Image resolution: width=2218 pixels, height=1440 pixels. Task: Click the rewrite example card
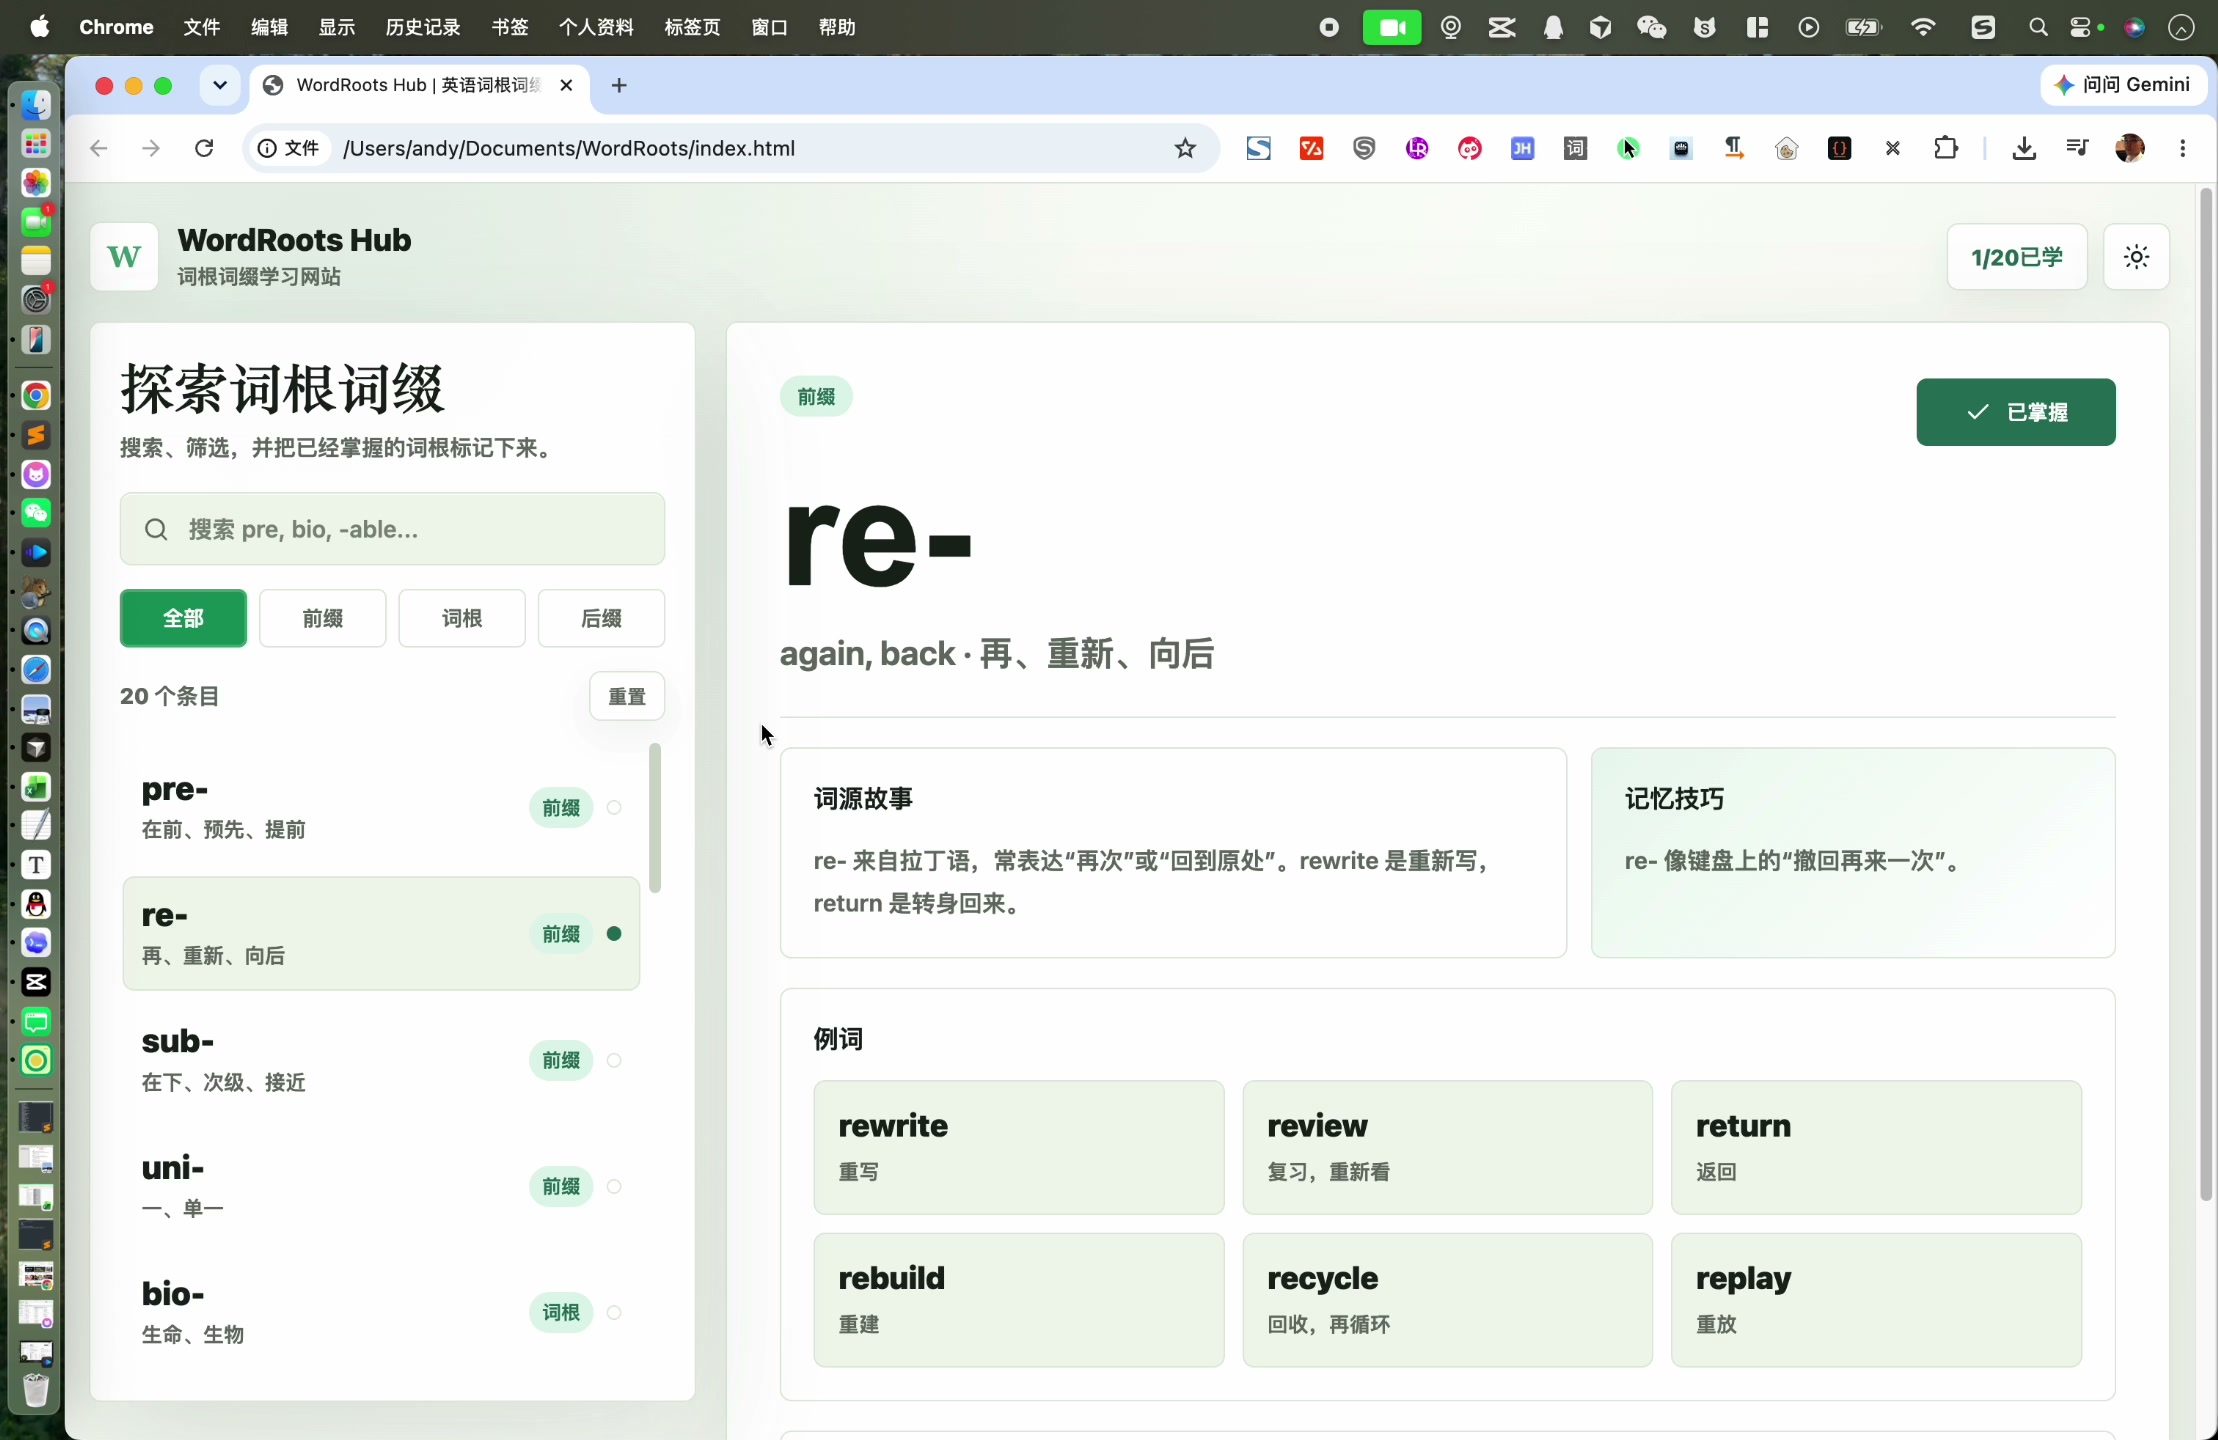pyautogui.click(x=1018, y=1147)
